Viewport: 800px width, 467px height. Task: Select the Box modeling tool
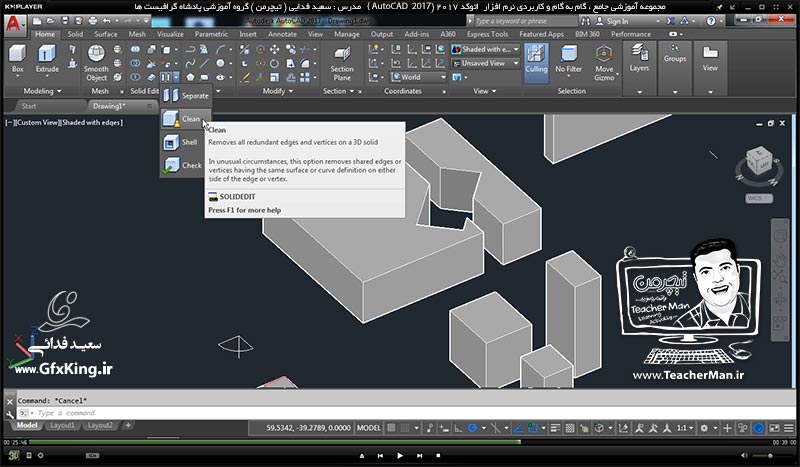pos(17,60)
